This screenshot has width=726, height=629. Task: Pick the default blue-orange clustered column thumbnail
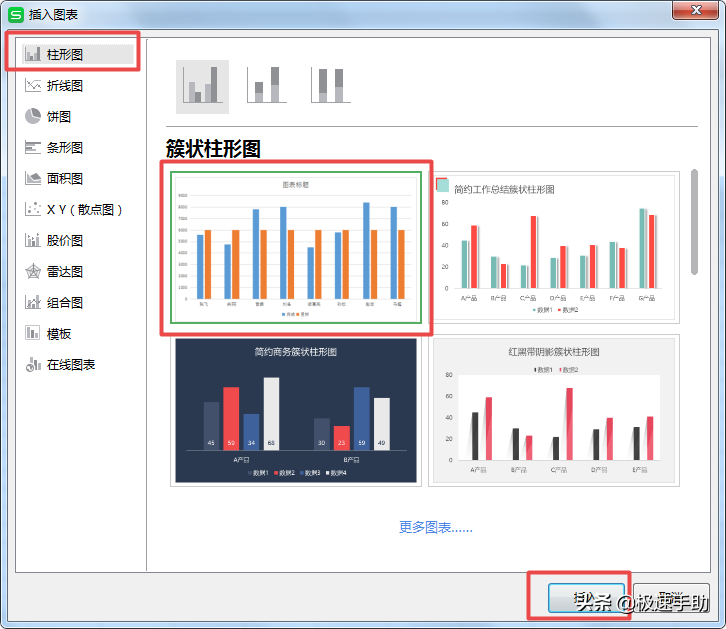pyautogui.click(x=296, y=248)
